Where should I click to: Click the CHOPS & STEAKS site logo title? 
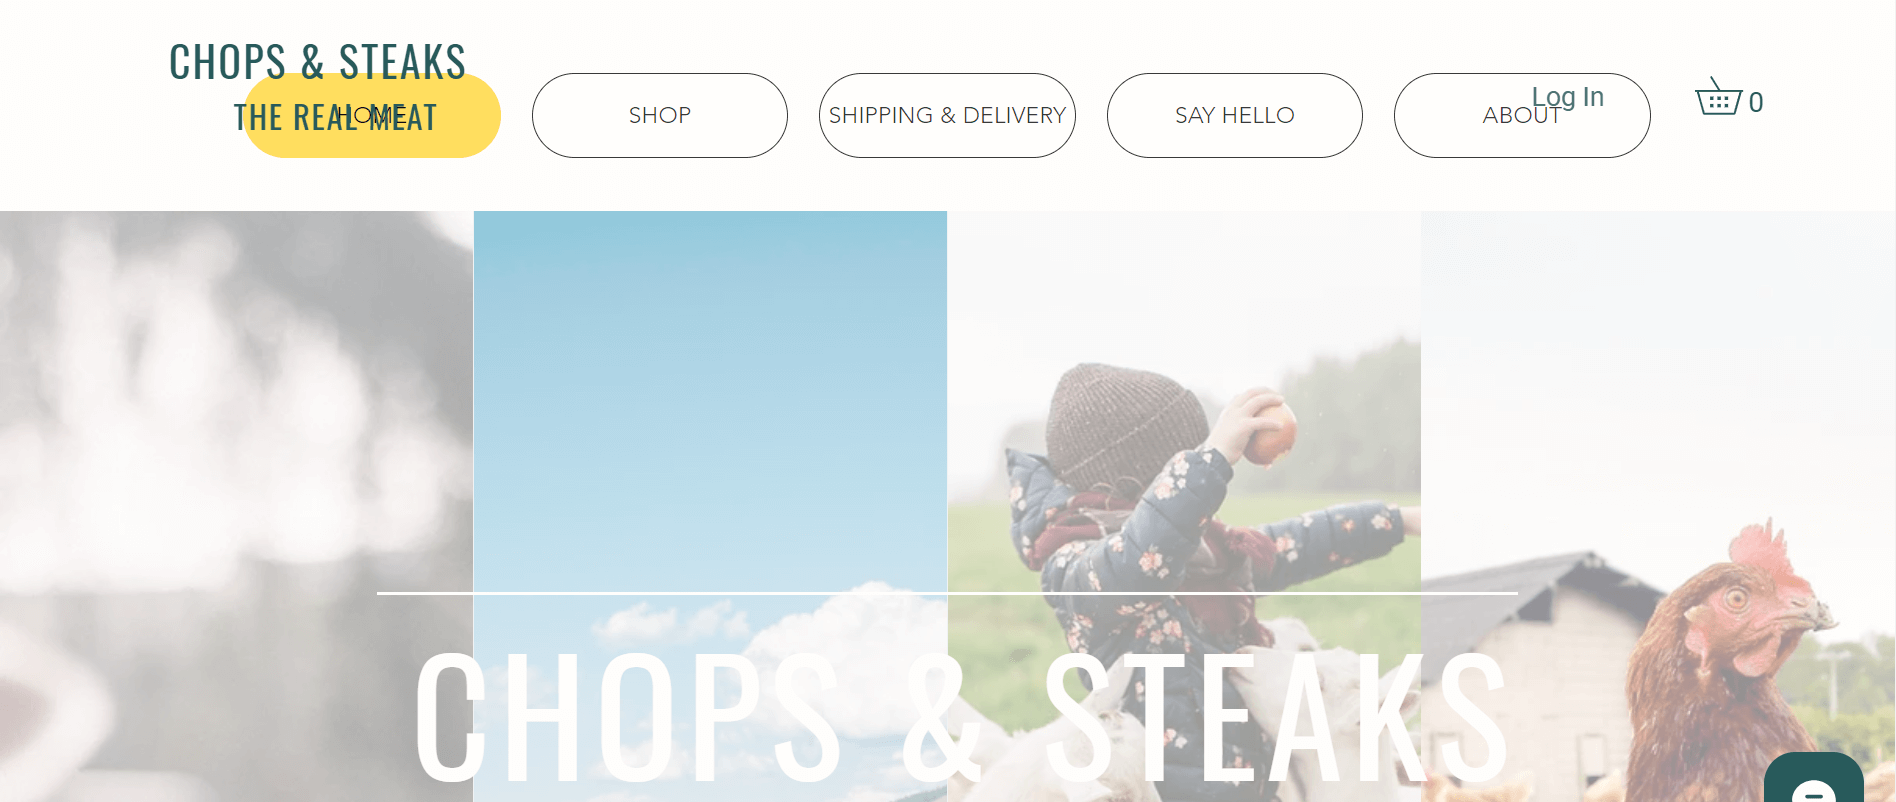(x=317, y=62)
